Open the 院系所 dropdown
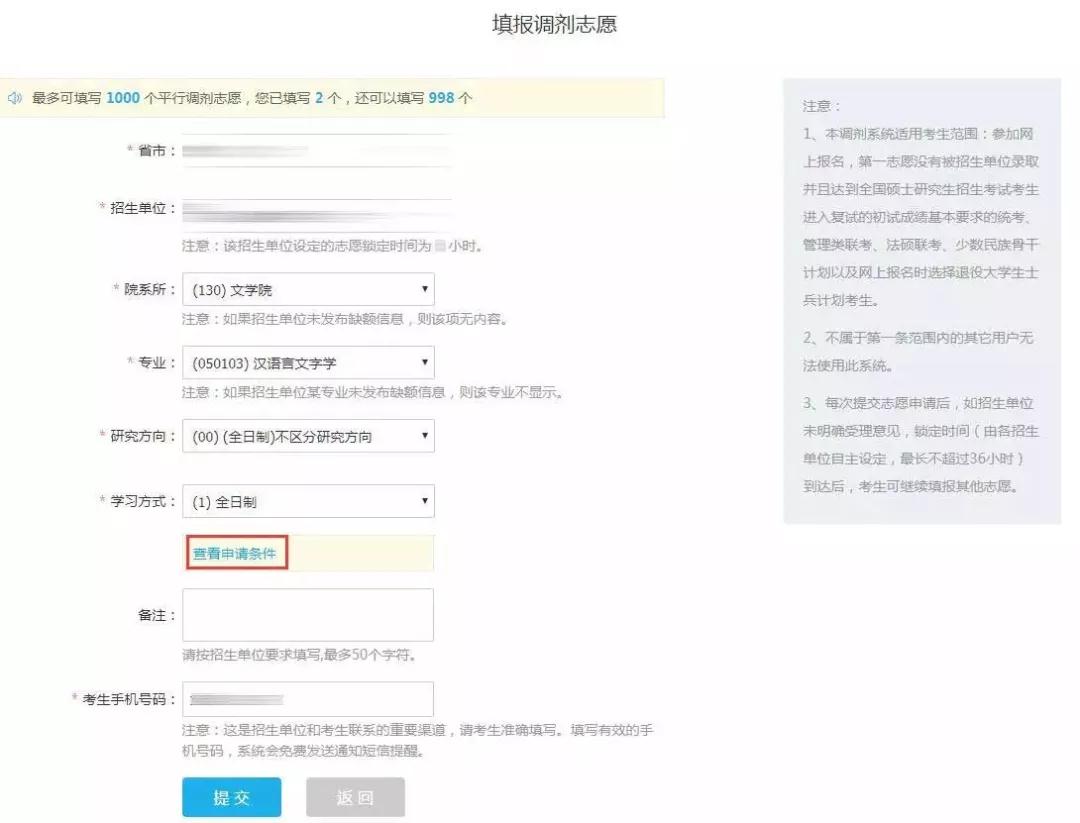The width and height of the screenshot is (1080, 823). coord(307,289)
